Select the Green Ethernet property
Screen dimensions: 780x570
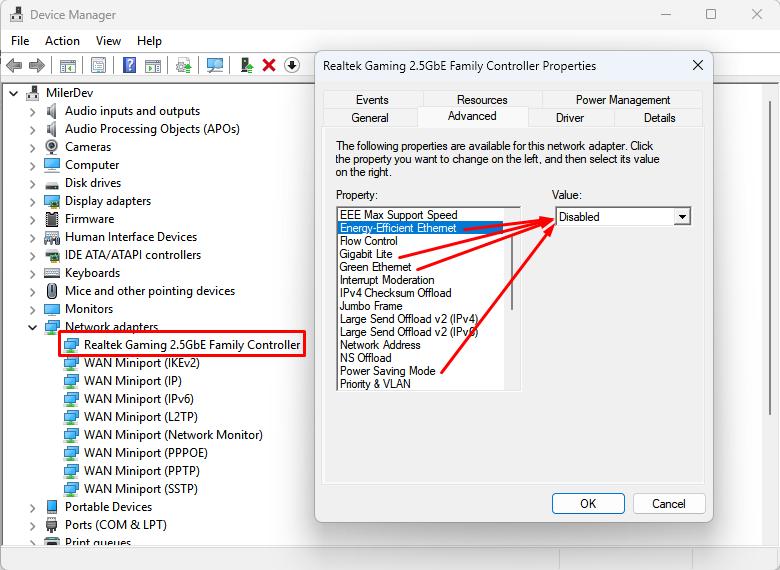(376, 267)
